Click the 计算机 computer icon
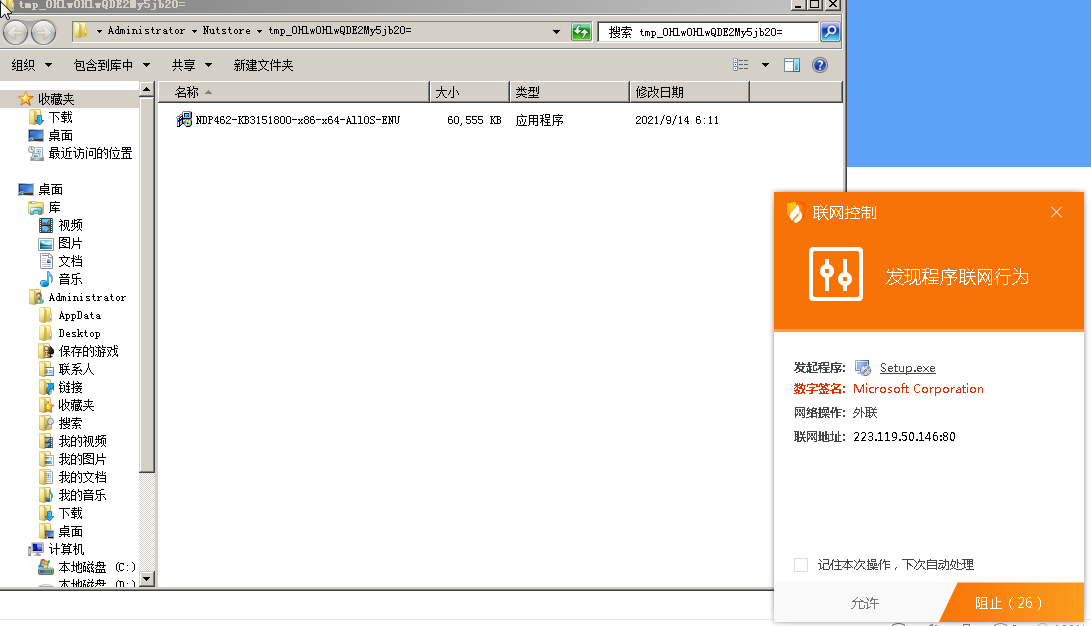Image resolution: width=1091 pixels, height=626 pixels. coord(36,549)
